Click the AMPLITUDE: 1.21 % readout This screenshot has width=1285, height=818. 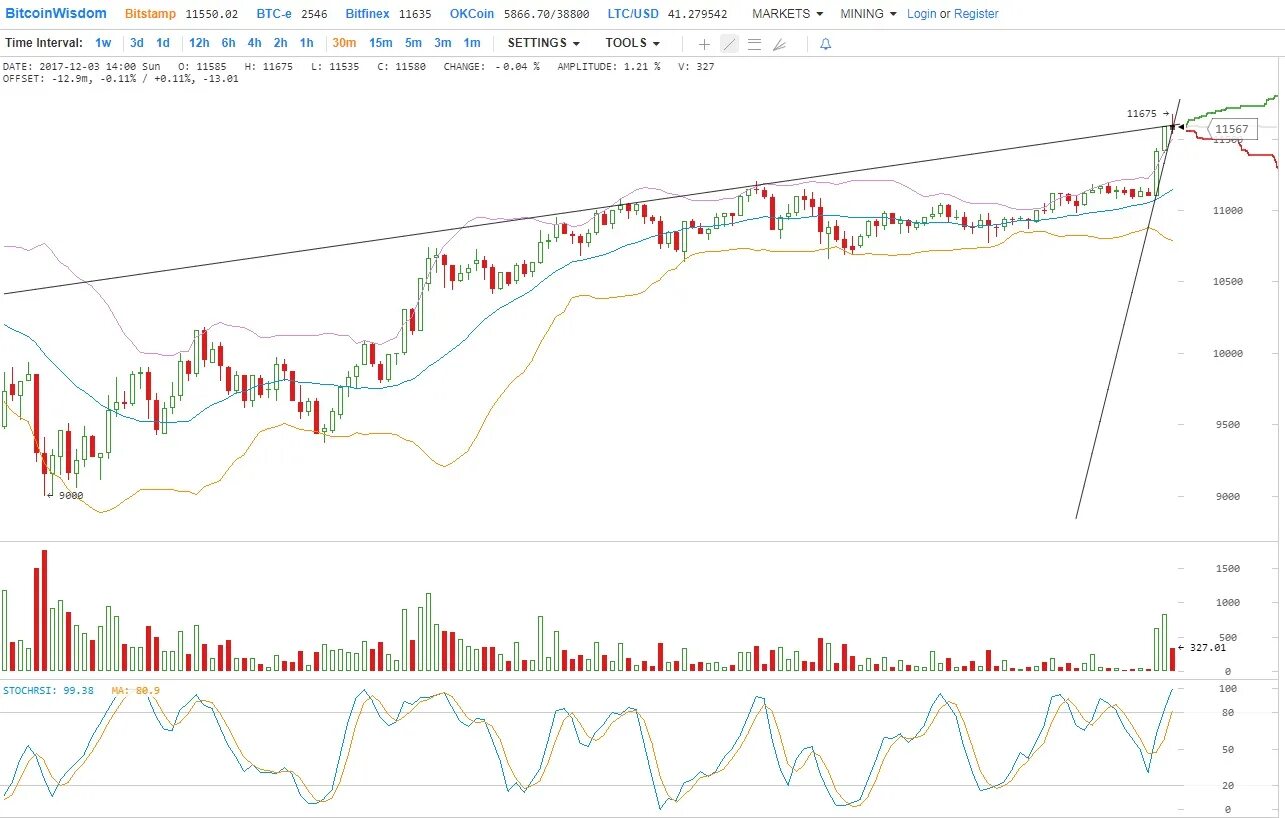[609, 66]
